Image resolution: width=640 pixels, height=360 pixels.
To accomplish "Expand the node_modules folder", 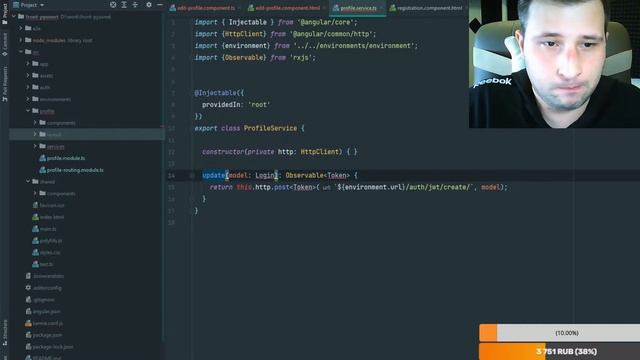I will coord(21,40).
